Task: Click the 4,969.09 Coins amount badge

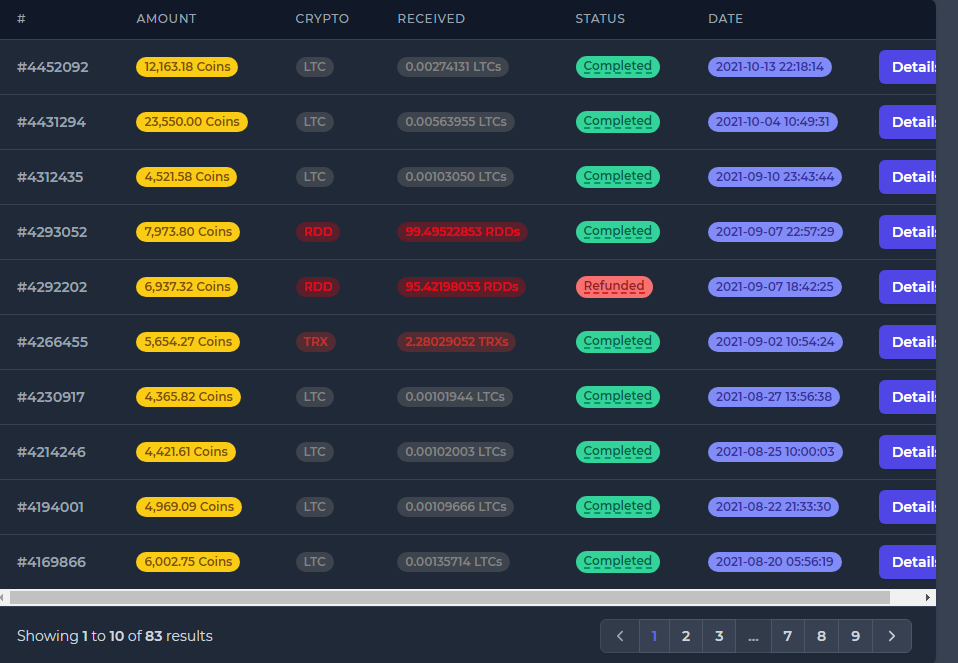Action: click(x=189, y=507)
